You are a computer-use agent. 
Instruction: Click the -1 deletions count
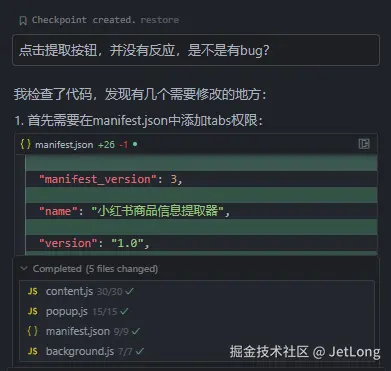click(x=124, y=145)
